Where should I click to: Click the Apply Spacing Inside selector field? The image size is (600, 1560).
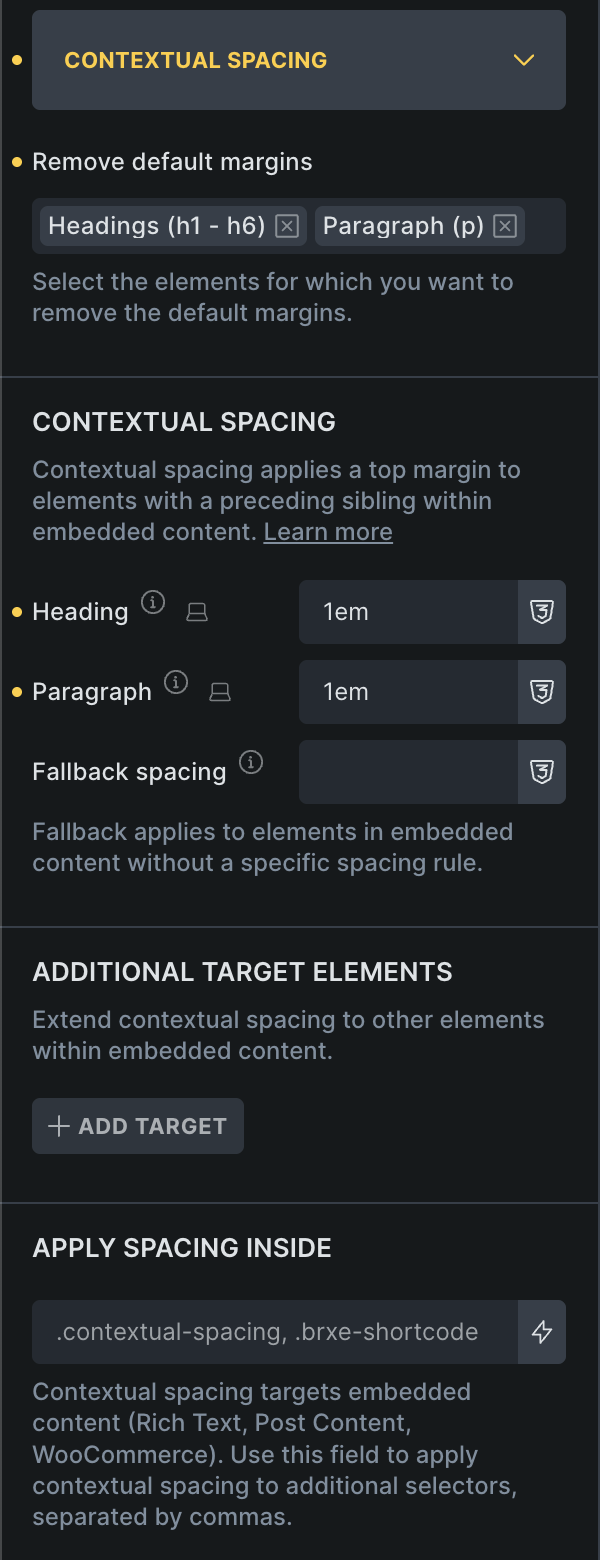275,1332
